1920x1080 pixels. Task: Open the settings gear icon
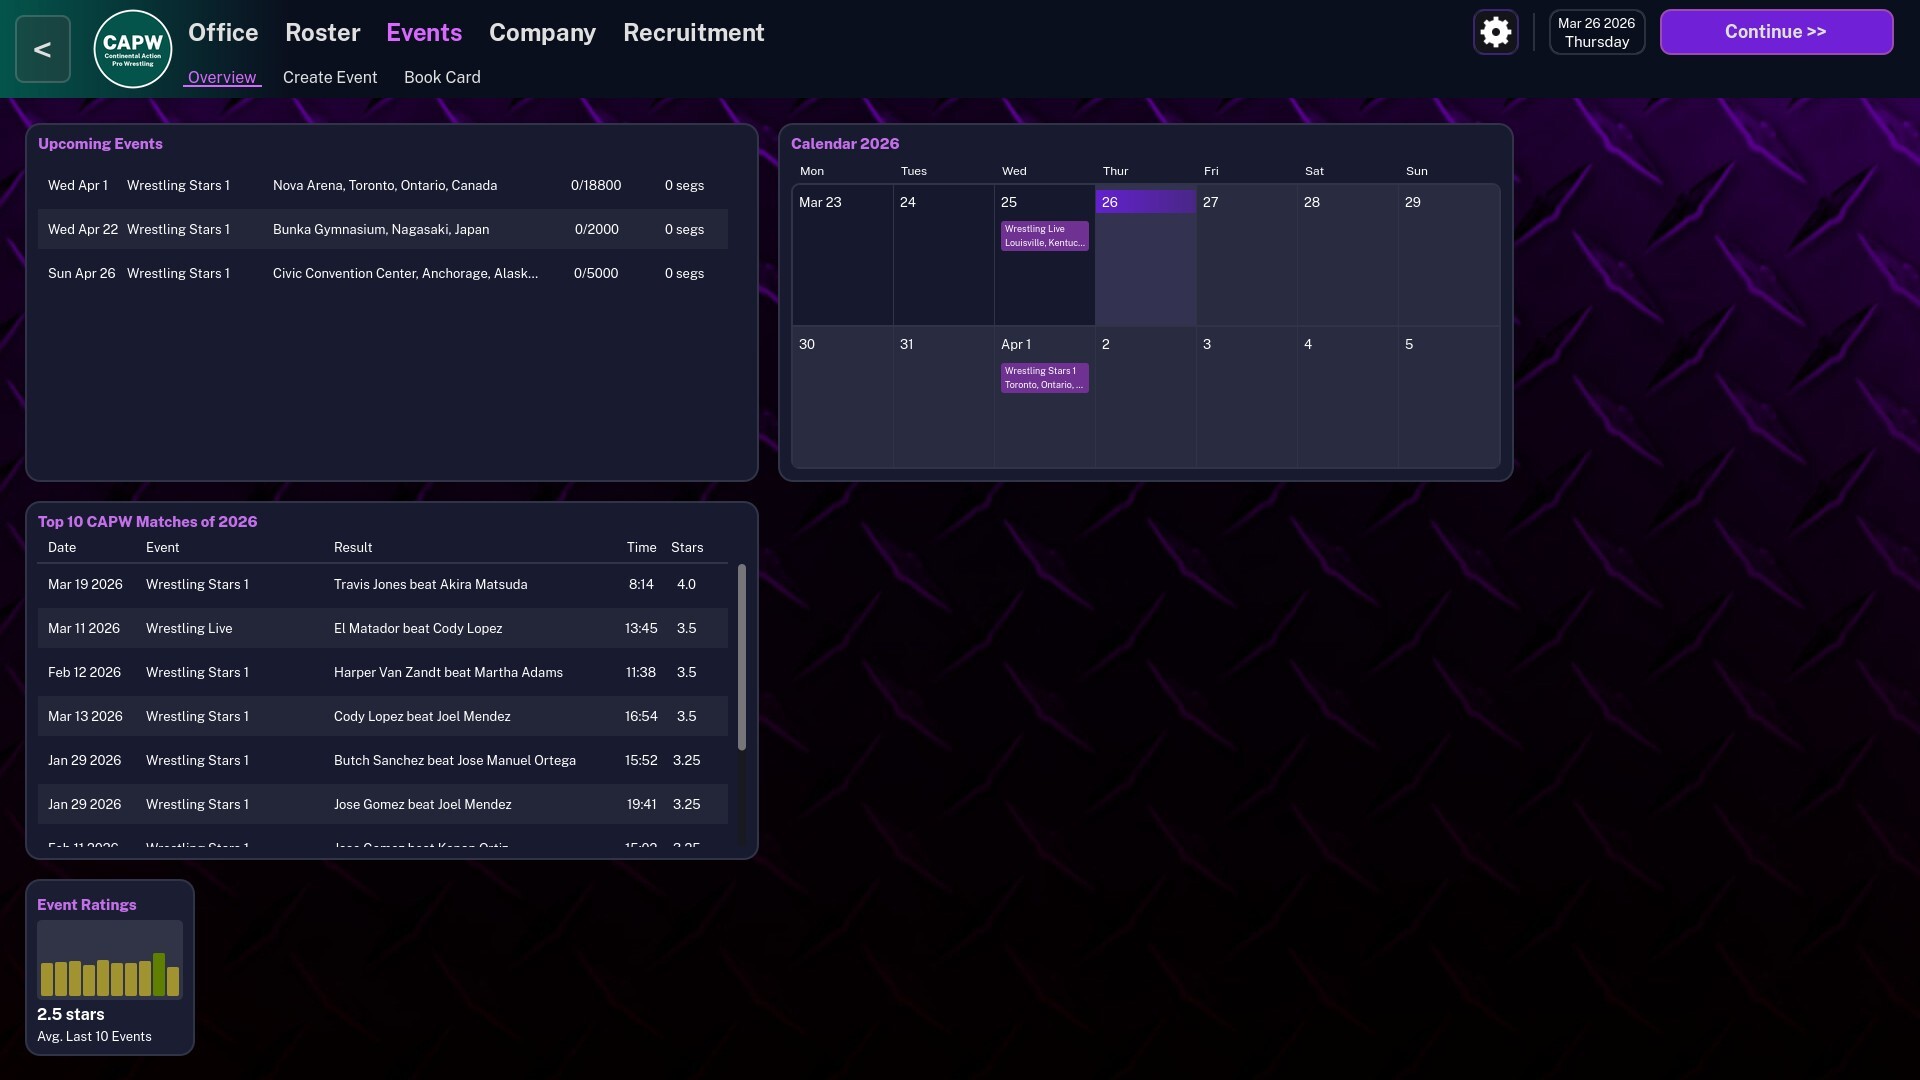(x=1495, y=33)
